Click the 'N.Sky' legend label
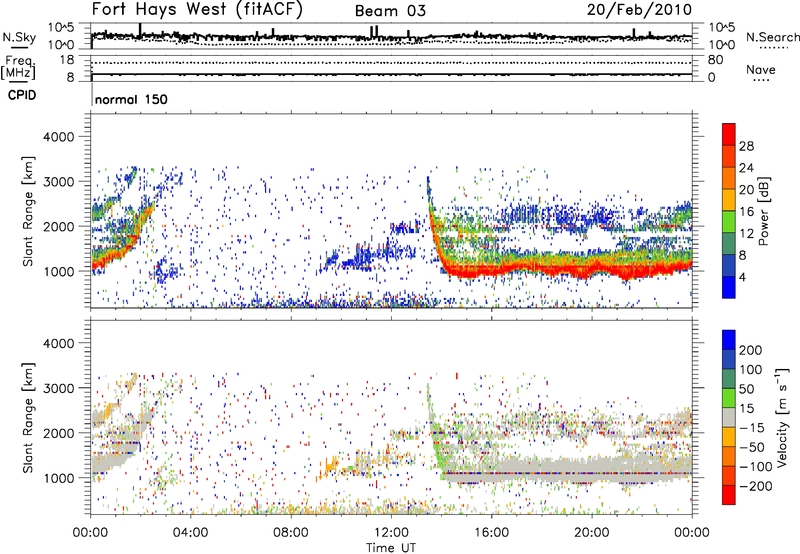This screenshot has height=554, width=800. pyautogui.click(x=19, y=37)
